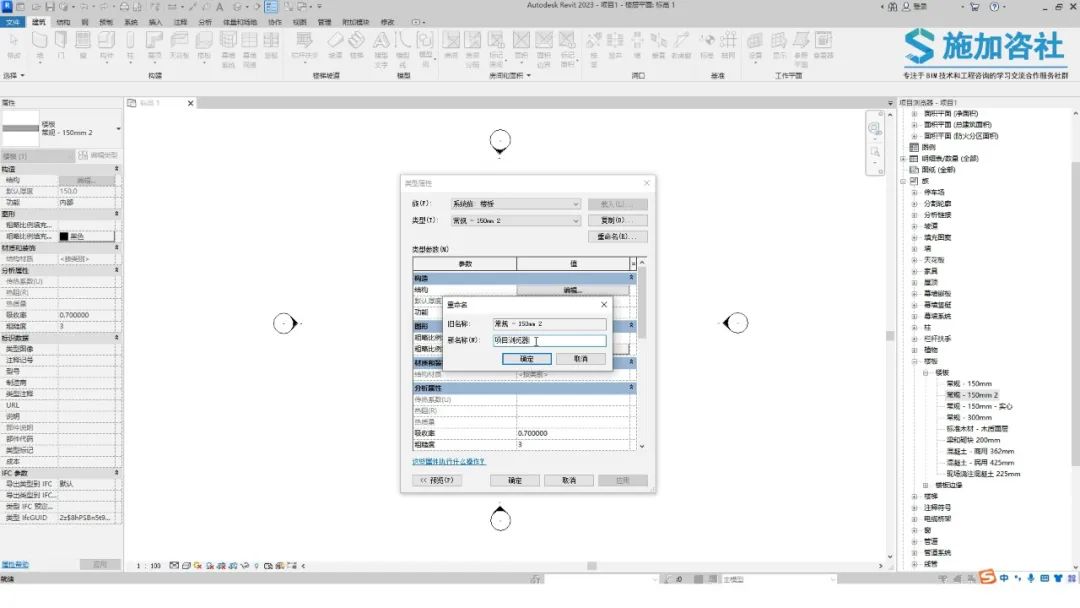
Task: Close the Rename dialog with its X
Action: (604, 304)
